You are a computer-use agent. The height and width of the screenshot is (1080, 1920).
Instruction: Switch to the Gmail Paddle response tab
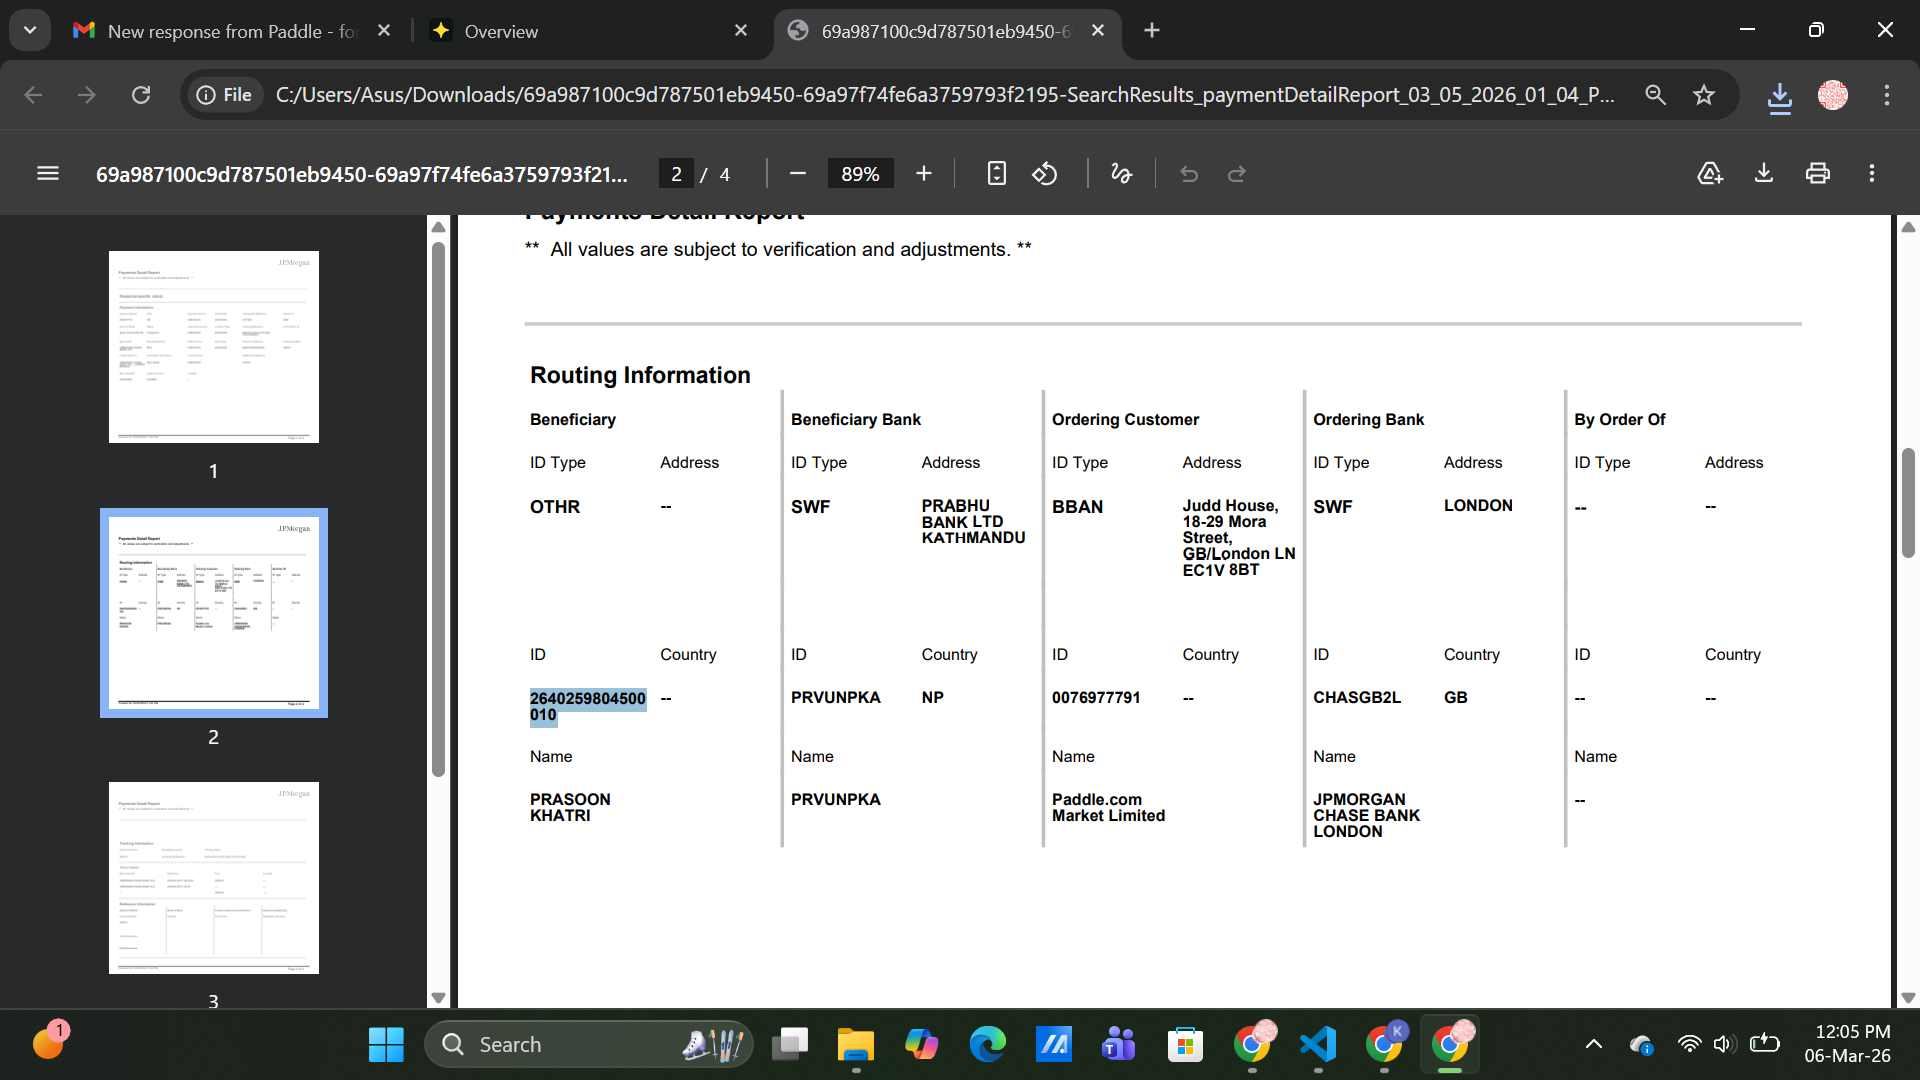tap(230, 31)
